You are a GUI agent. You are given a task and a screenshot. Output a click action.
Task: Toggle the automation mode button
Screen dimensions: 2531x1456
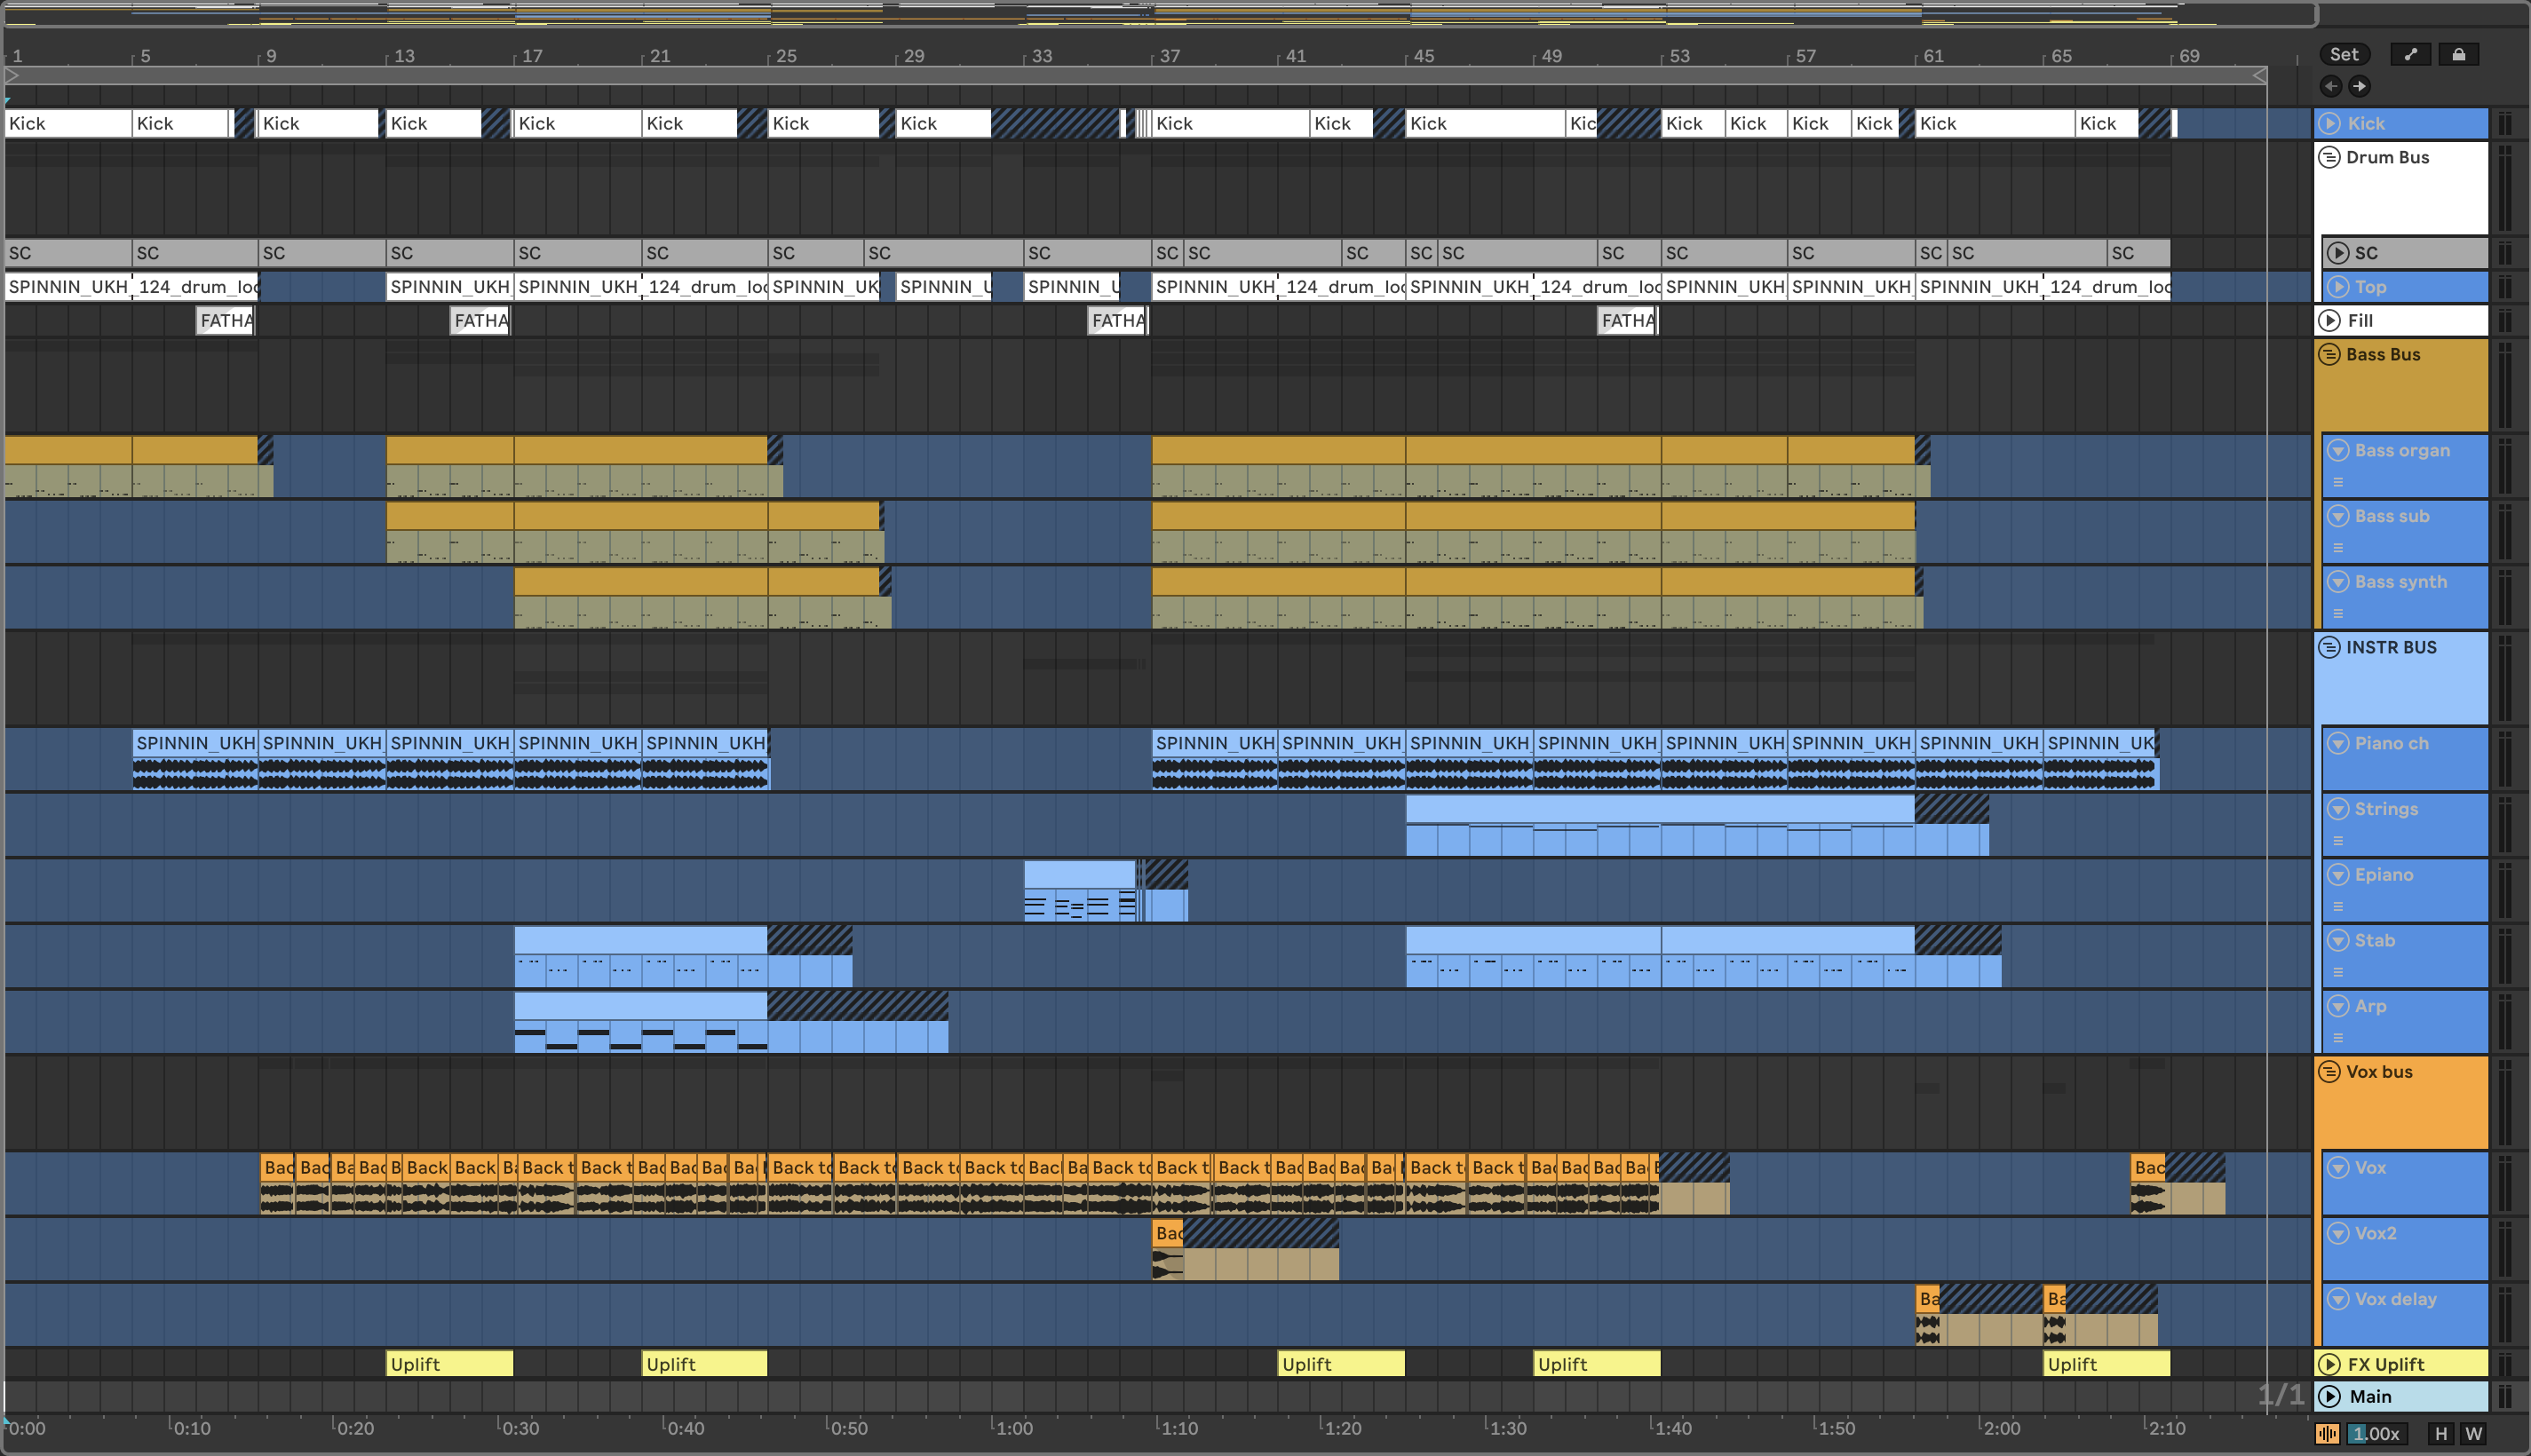2410,55
